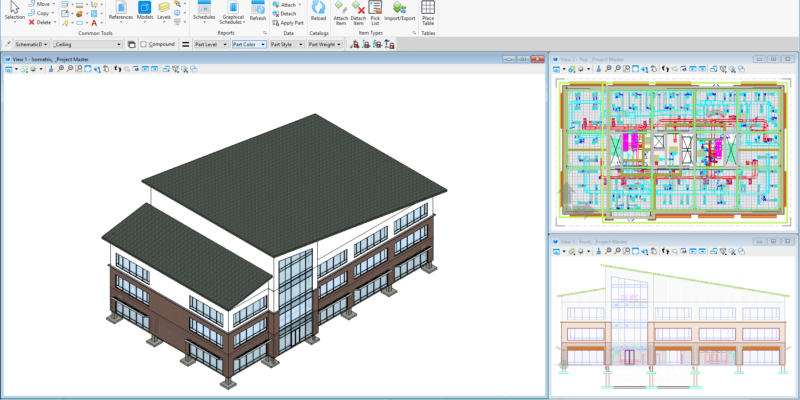The height and width of the screenshot is (400, 800).
Task: Click Walk footprints icon in View 1
Action: (118, 69)
